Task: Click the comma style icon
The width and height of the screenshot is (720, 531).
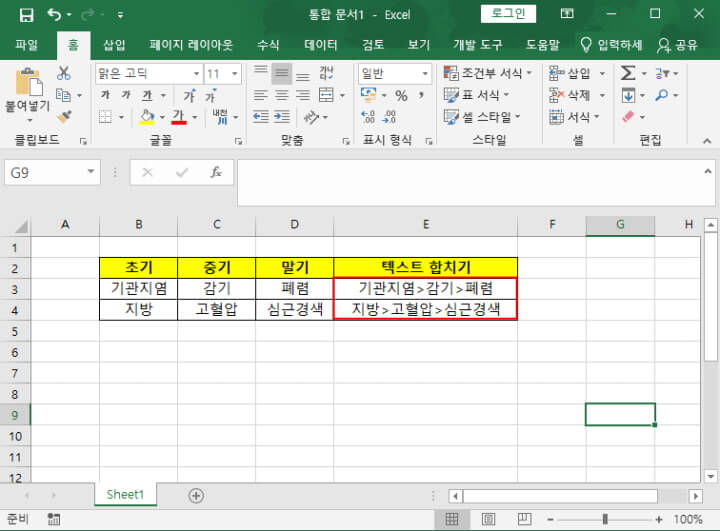Action: (421, 95)
